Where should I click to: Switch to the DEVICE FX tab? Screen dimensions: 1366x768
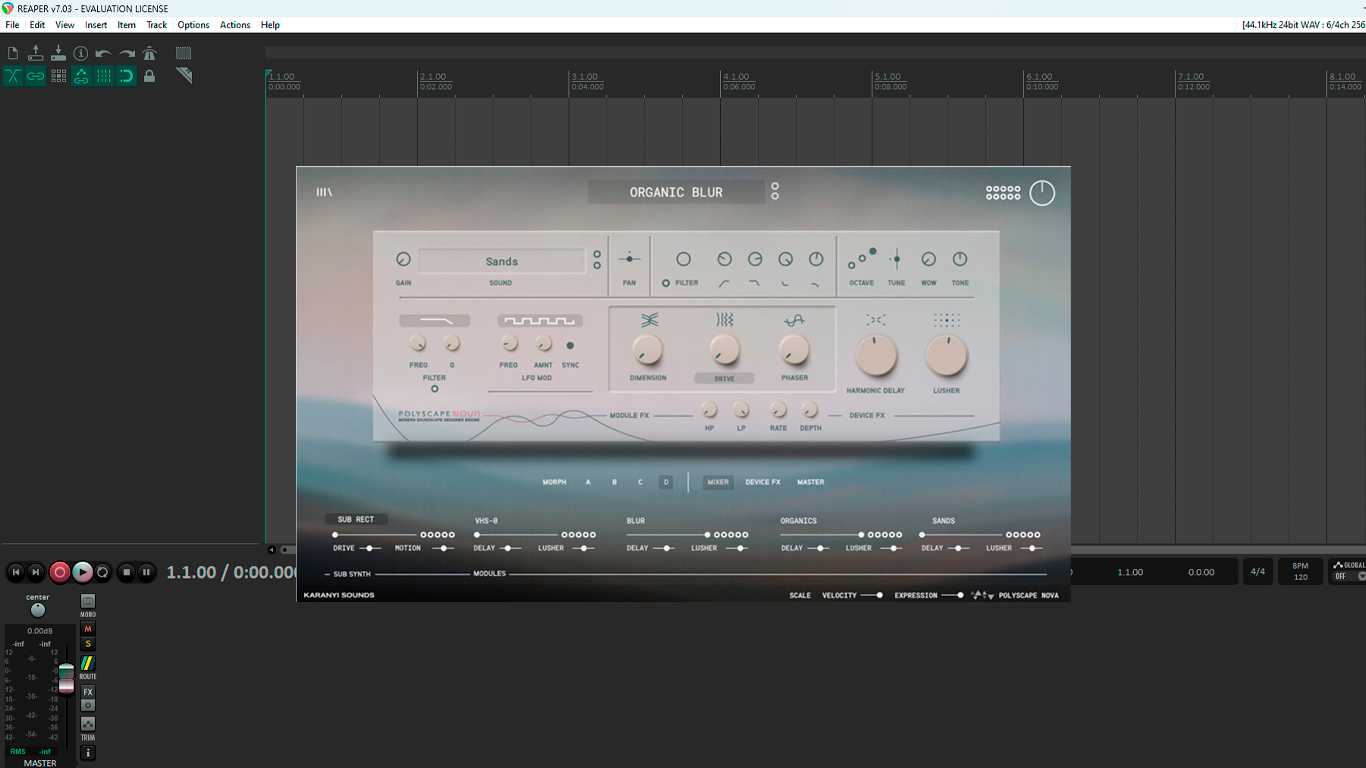763,482
